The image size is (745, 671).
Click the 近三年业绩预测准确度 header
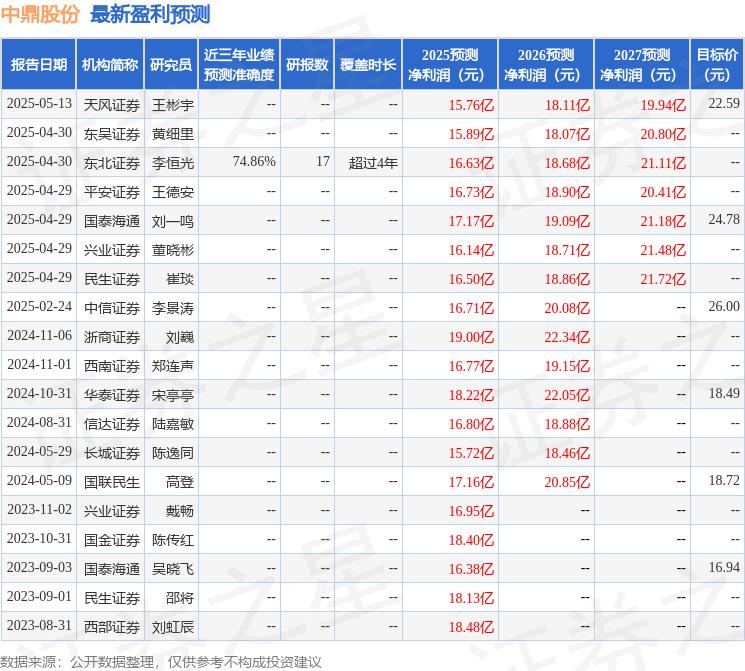(239, 65)
